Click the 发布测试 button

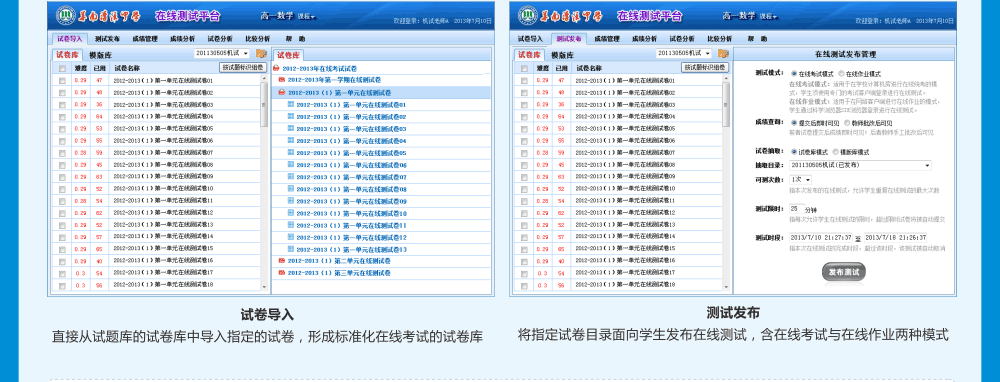pos(844,272)
